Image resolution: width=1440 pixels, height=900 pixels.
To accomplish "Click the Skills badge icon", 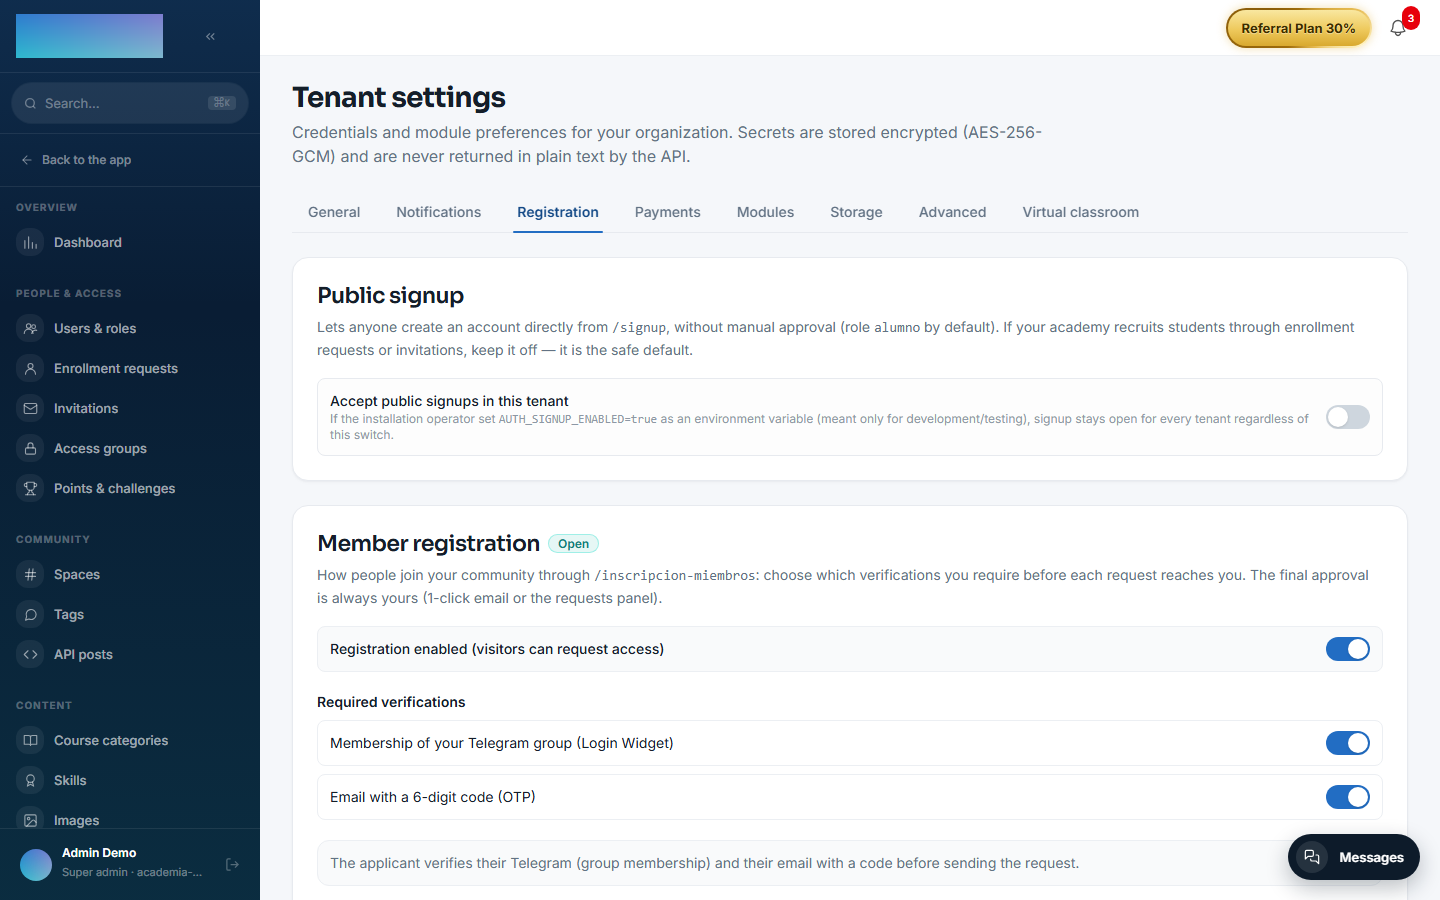I will (31, 781).
